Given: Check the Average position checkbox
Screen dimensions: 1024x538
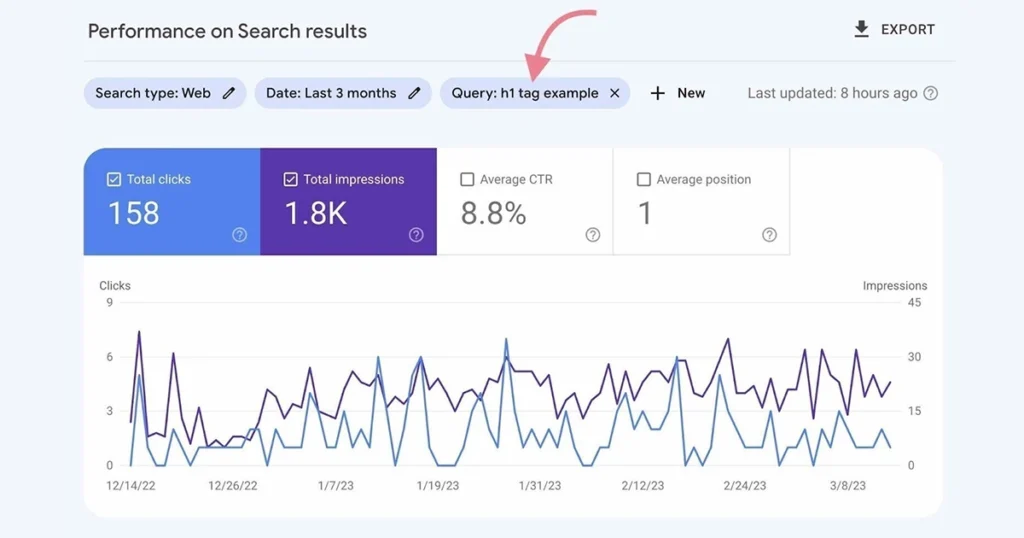Looking at the screenshot, I should coord(644,179).
